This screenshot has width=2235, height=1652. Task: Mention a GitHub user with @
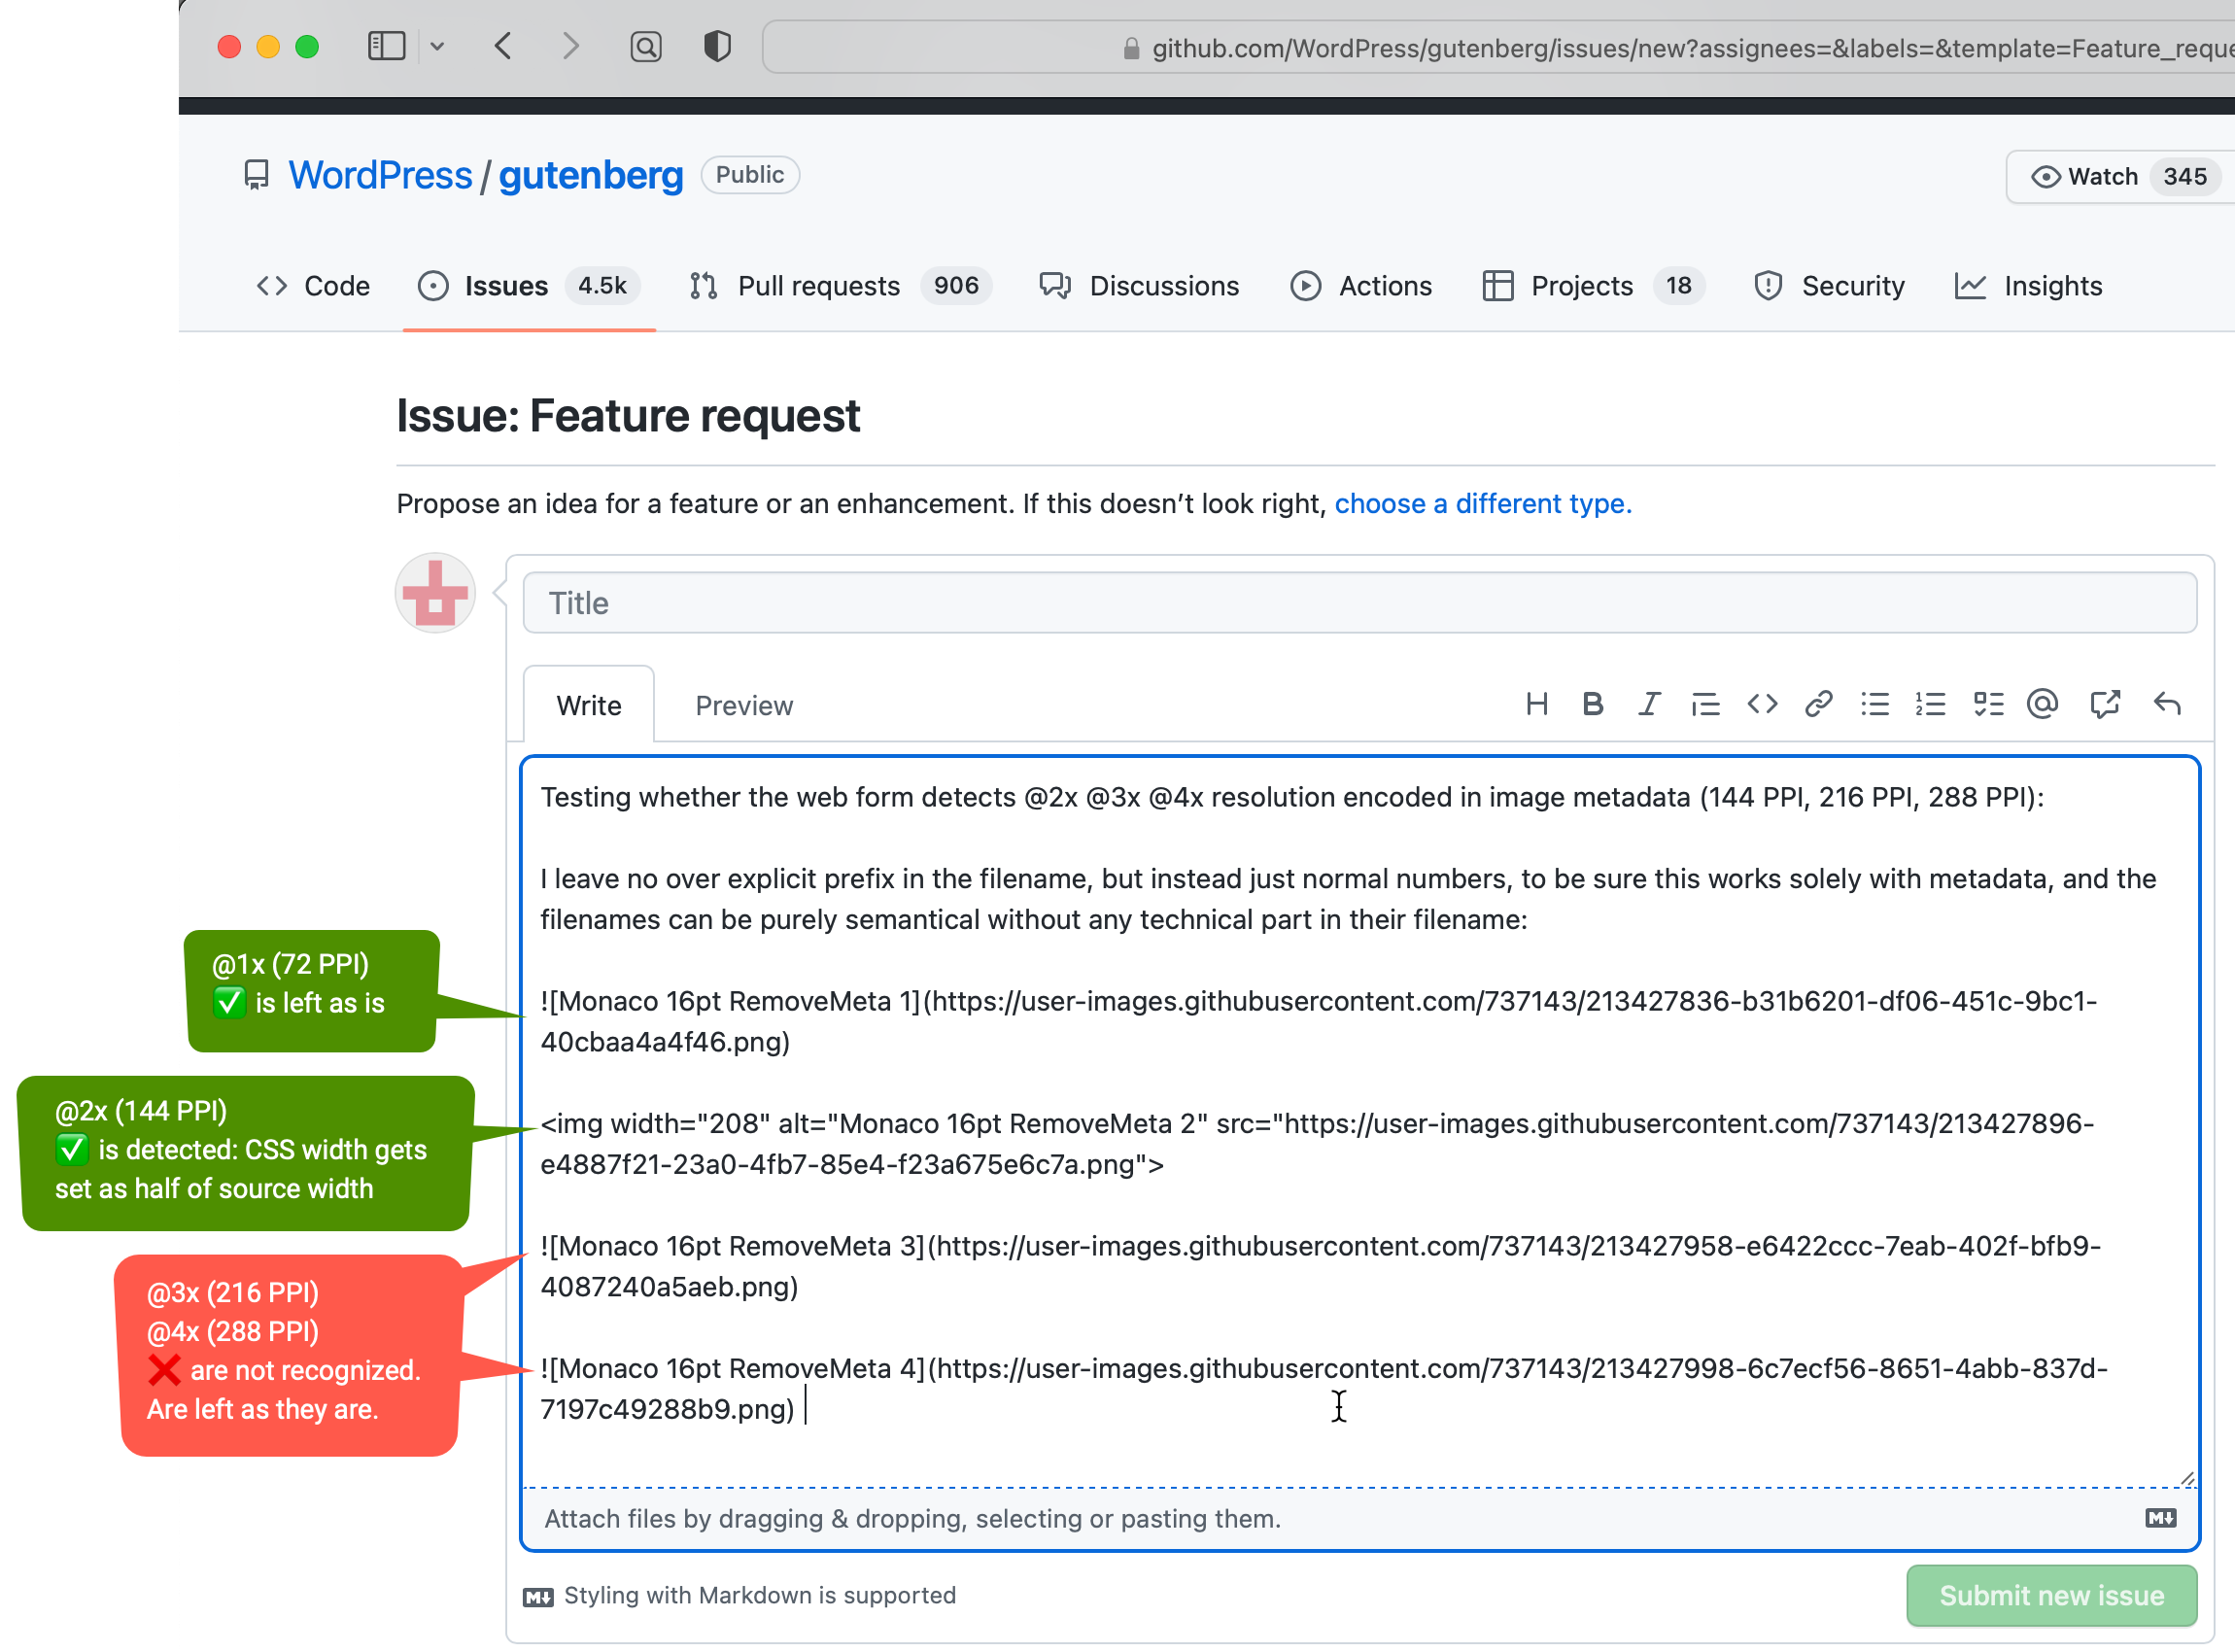click(x=2043, y=704)
